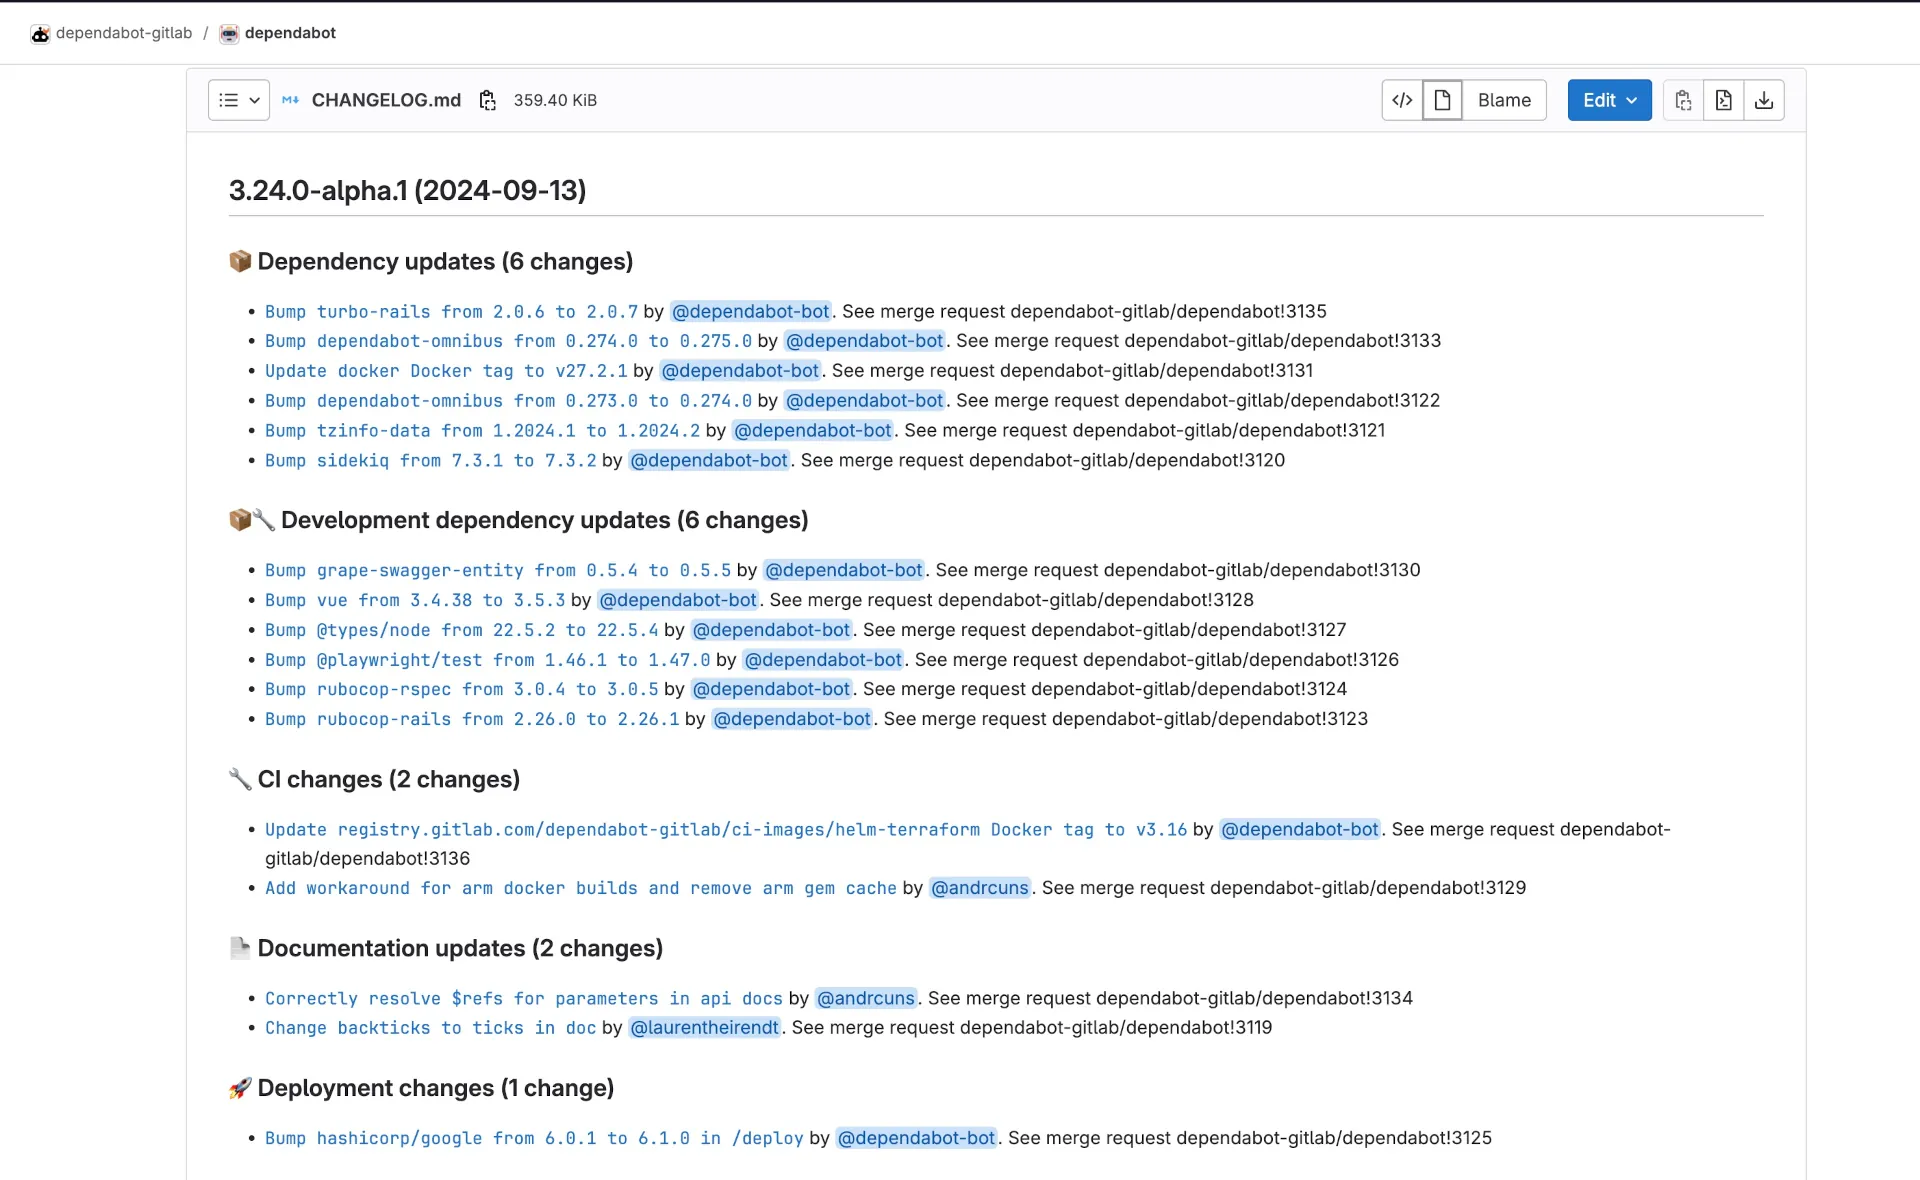Click Documentation updates (2 changes) heading
Screen dimensions: 1920x1180
point(460,949)
